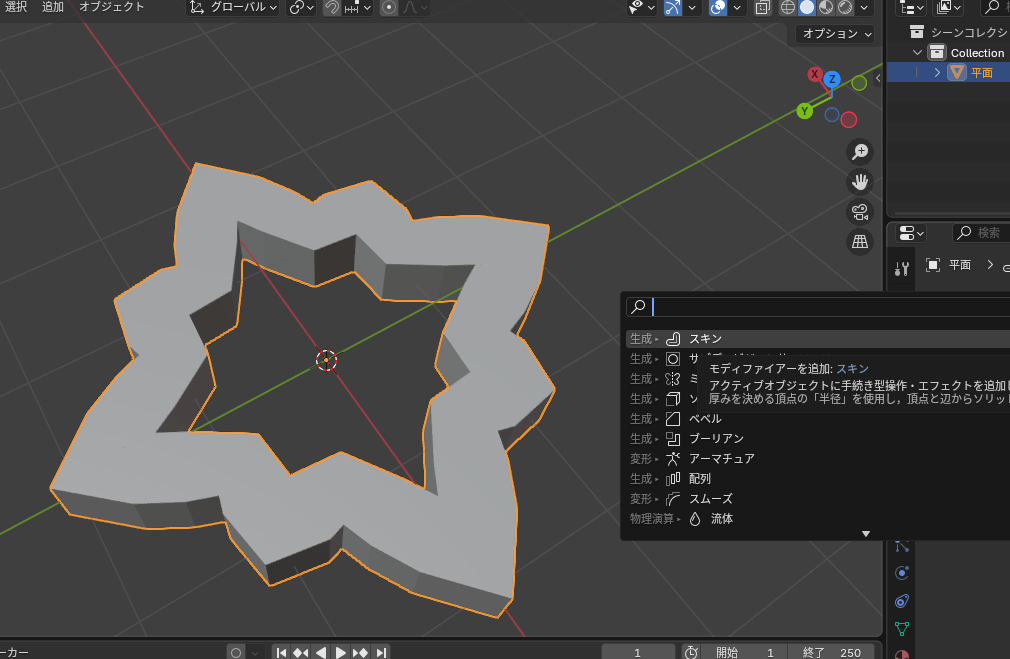The height and width of the screenshot is (659, 1010).
Task: Open the 追加 menu
Action: [53, 7]
